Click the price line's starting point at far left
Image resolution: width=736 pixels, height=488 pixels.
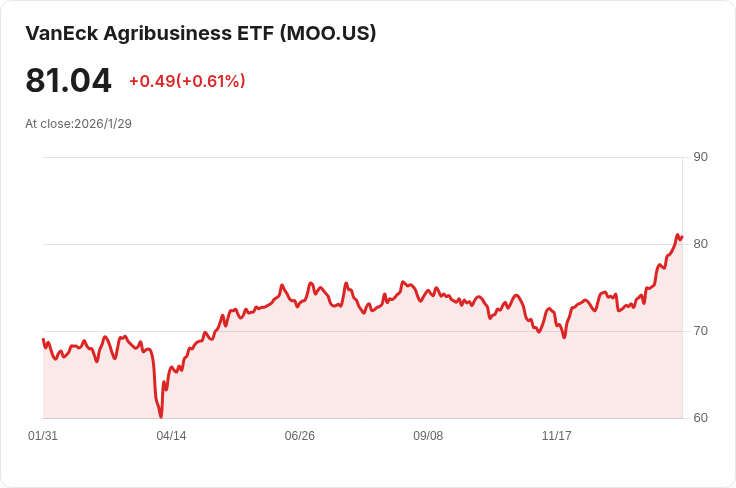43,339
